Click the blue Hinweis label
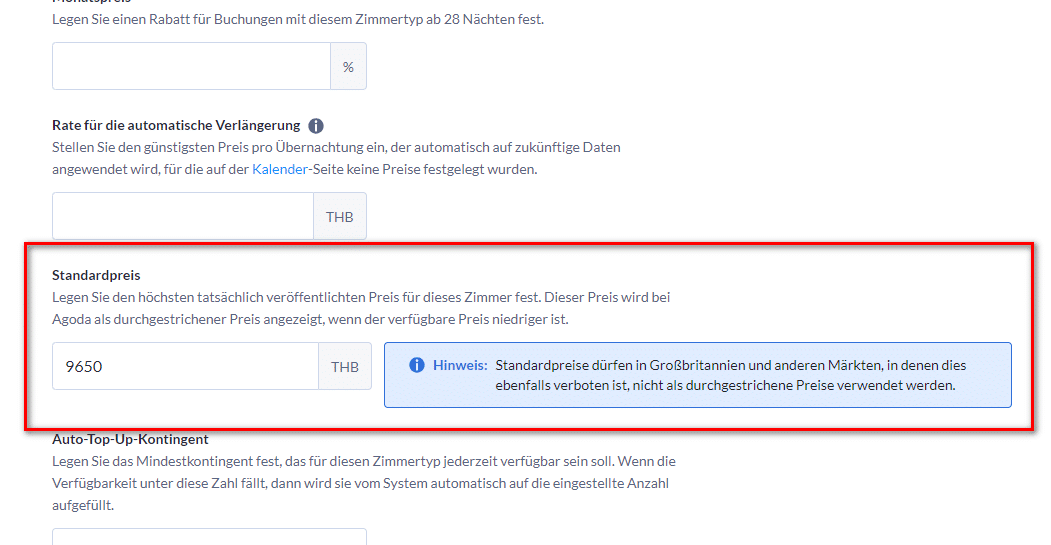Image resolution: width=1051 pixels, height=545 pixels. [x=460, y=365]
